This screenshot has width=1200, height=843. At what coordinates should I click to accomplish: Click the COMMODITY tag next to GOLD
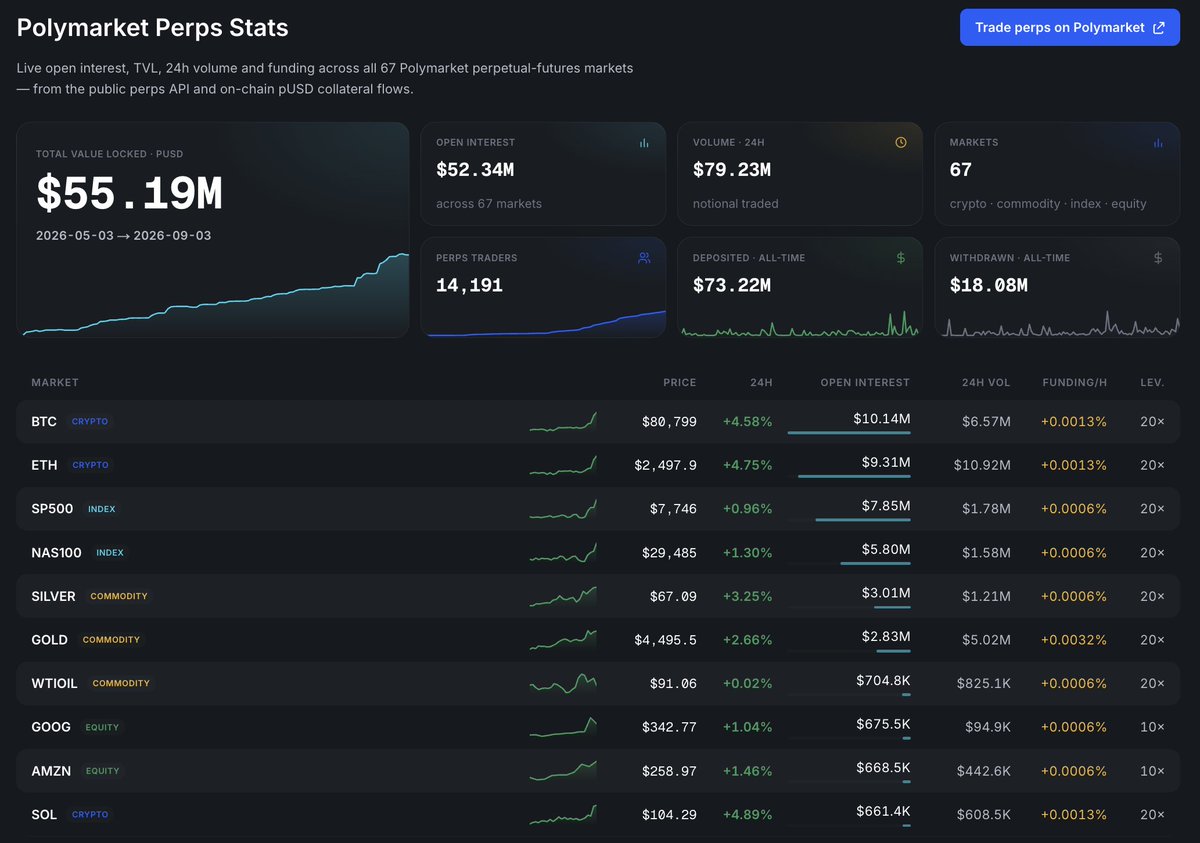pyautogui.click(x=111, y=640)
